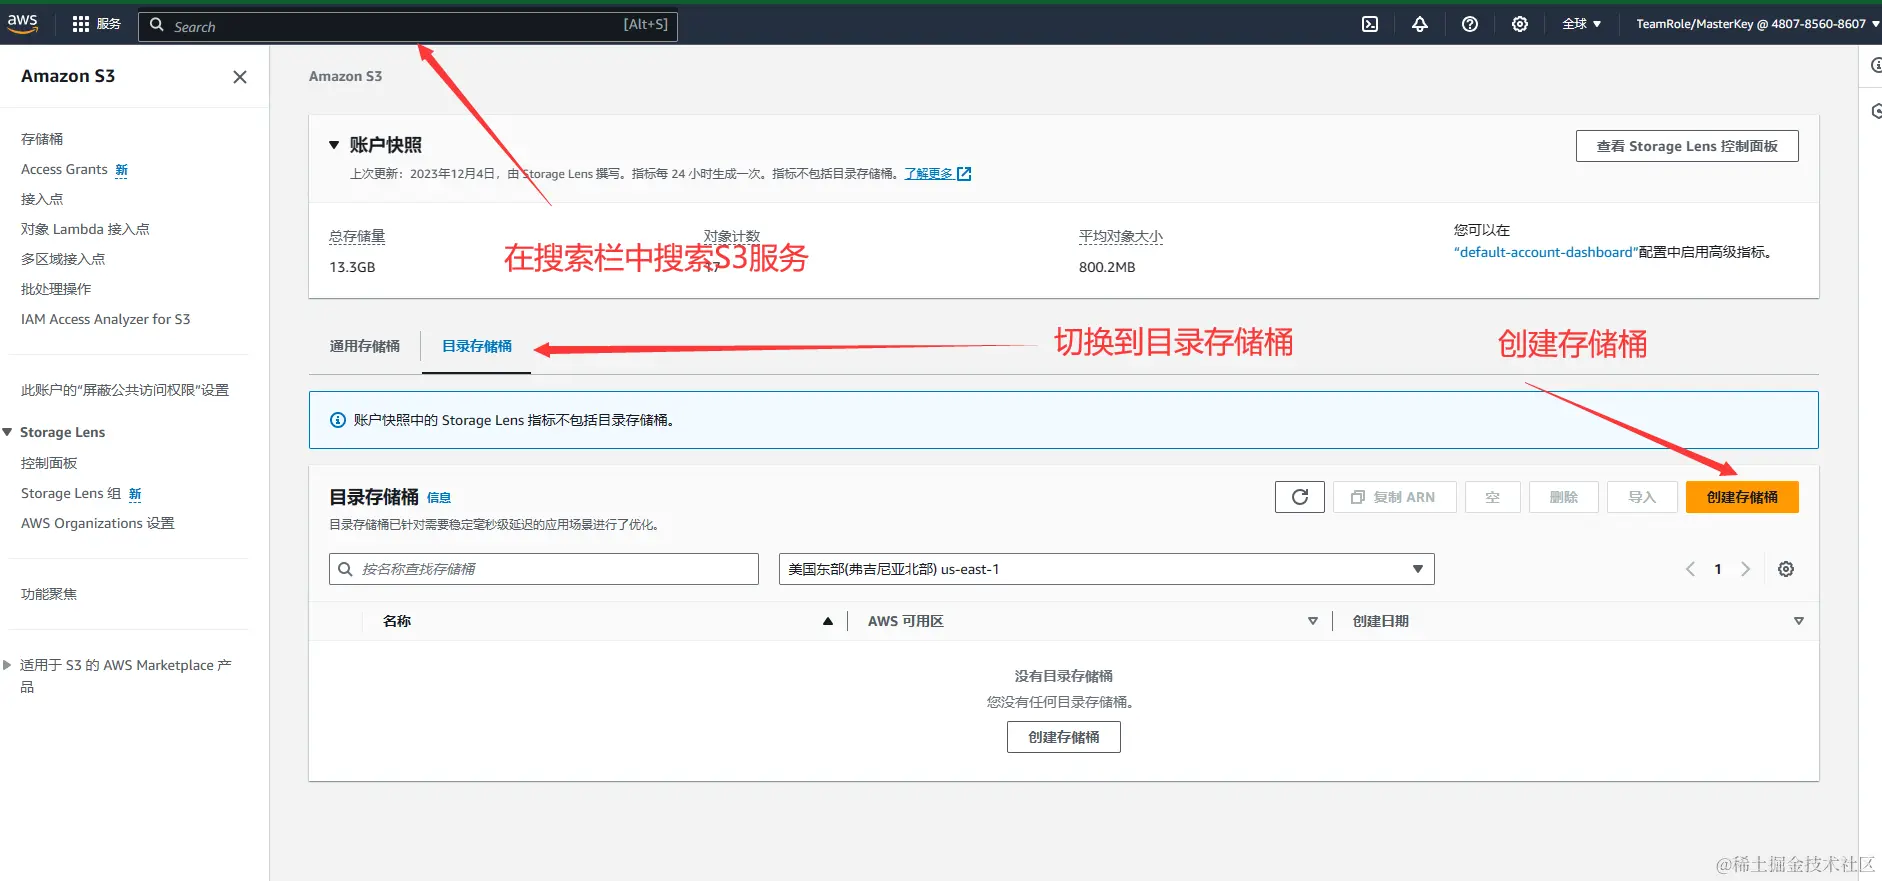Click 信息 link beside 目录存储桶
The image size is (1882, 881).
pos(439,498)
